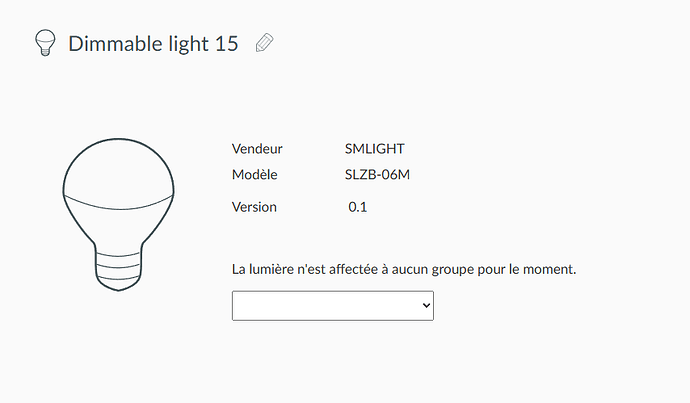The height and width of the screenshot is (403, 690).
Task: Click the SMLIGHT vendor value
Action: click(374, 149)
